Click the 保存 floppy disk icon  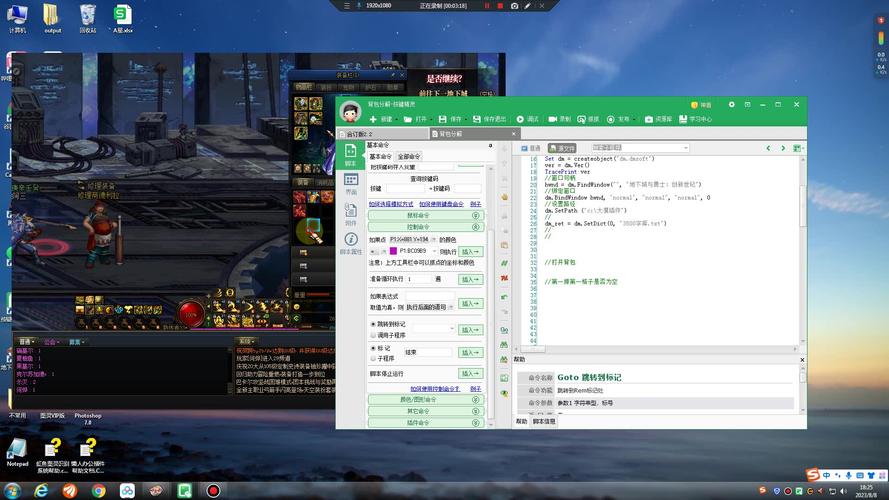tap(442, 119)
